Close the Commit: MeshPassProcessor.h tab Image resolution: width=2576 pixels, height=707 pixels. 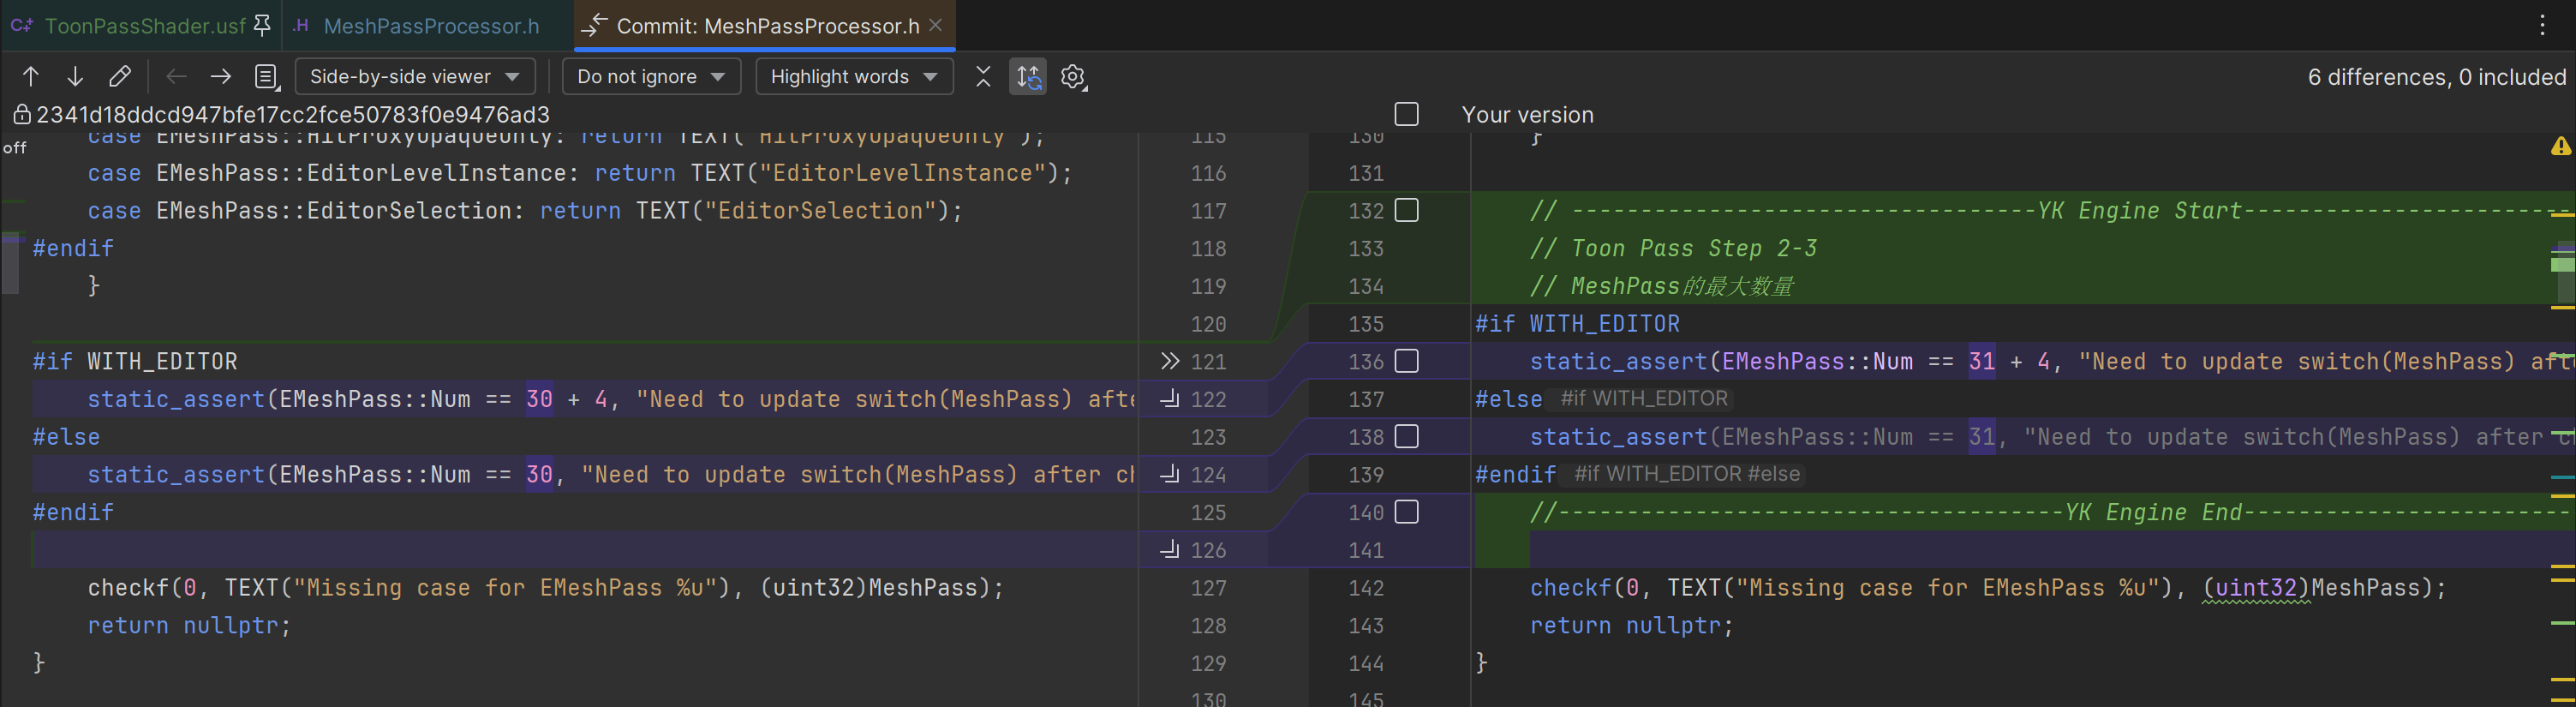pyautogui.click(x=936, y=26)
